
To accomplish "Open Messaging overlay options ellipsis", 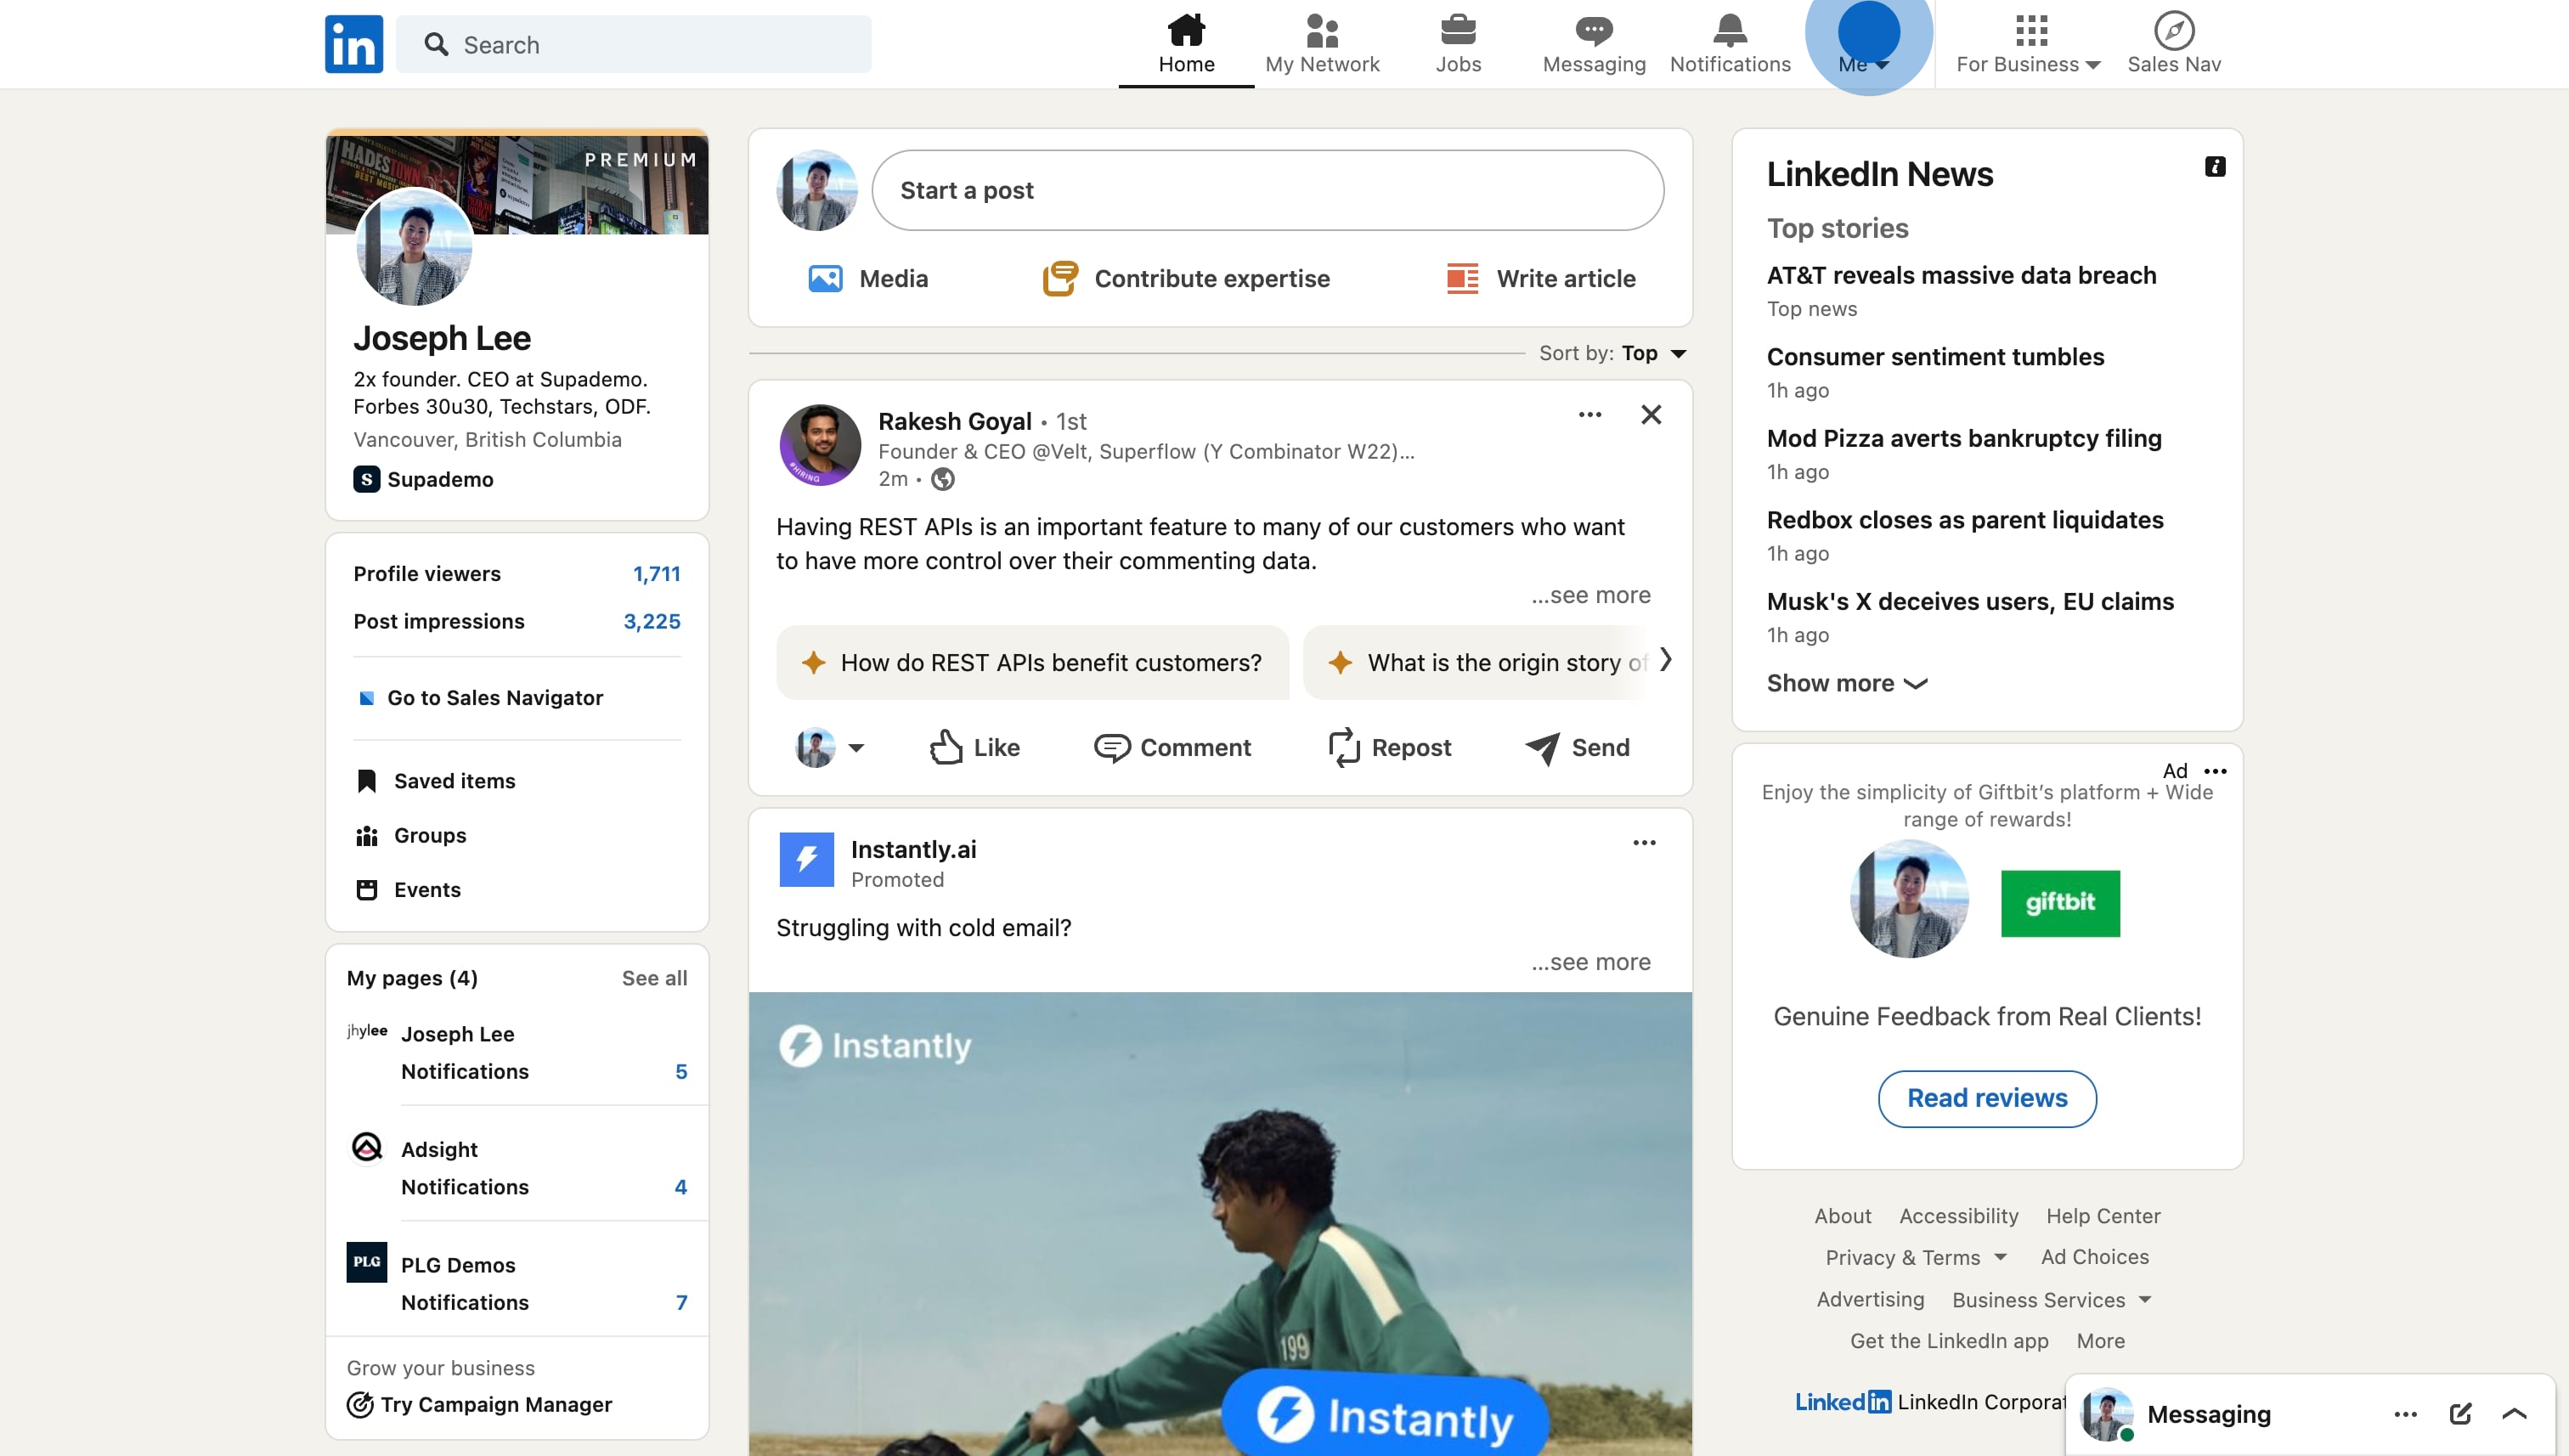I will click(x=2405, y=1414).
